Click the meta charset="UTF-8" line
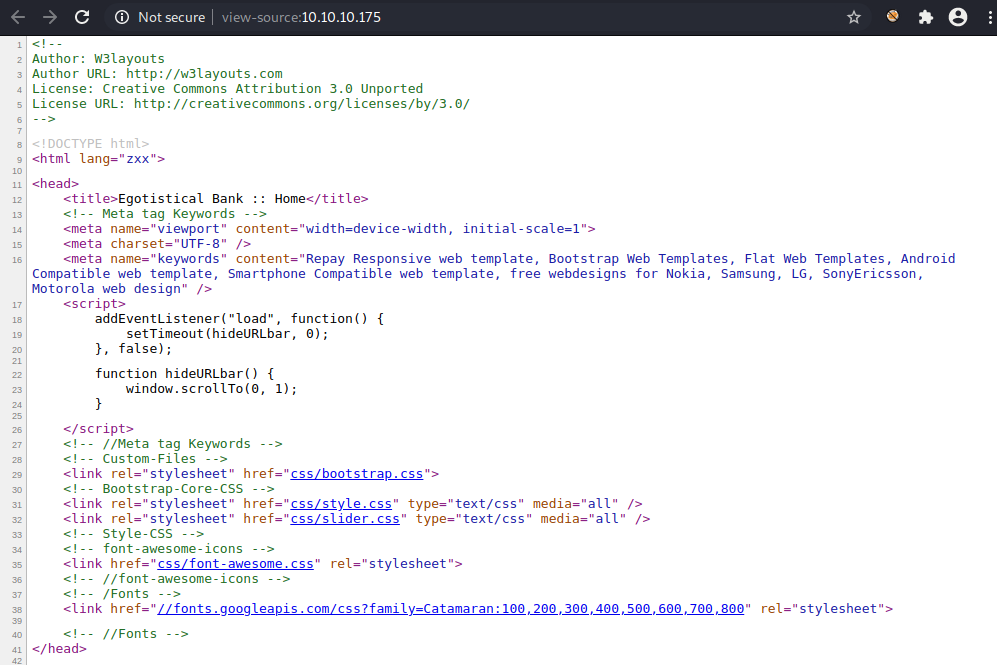Viewport: 997px width, 665px height. point(157,244)
